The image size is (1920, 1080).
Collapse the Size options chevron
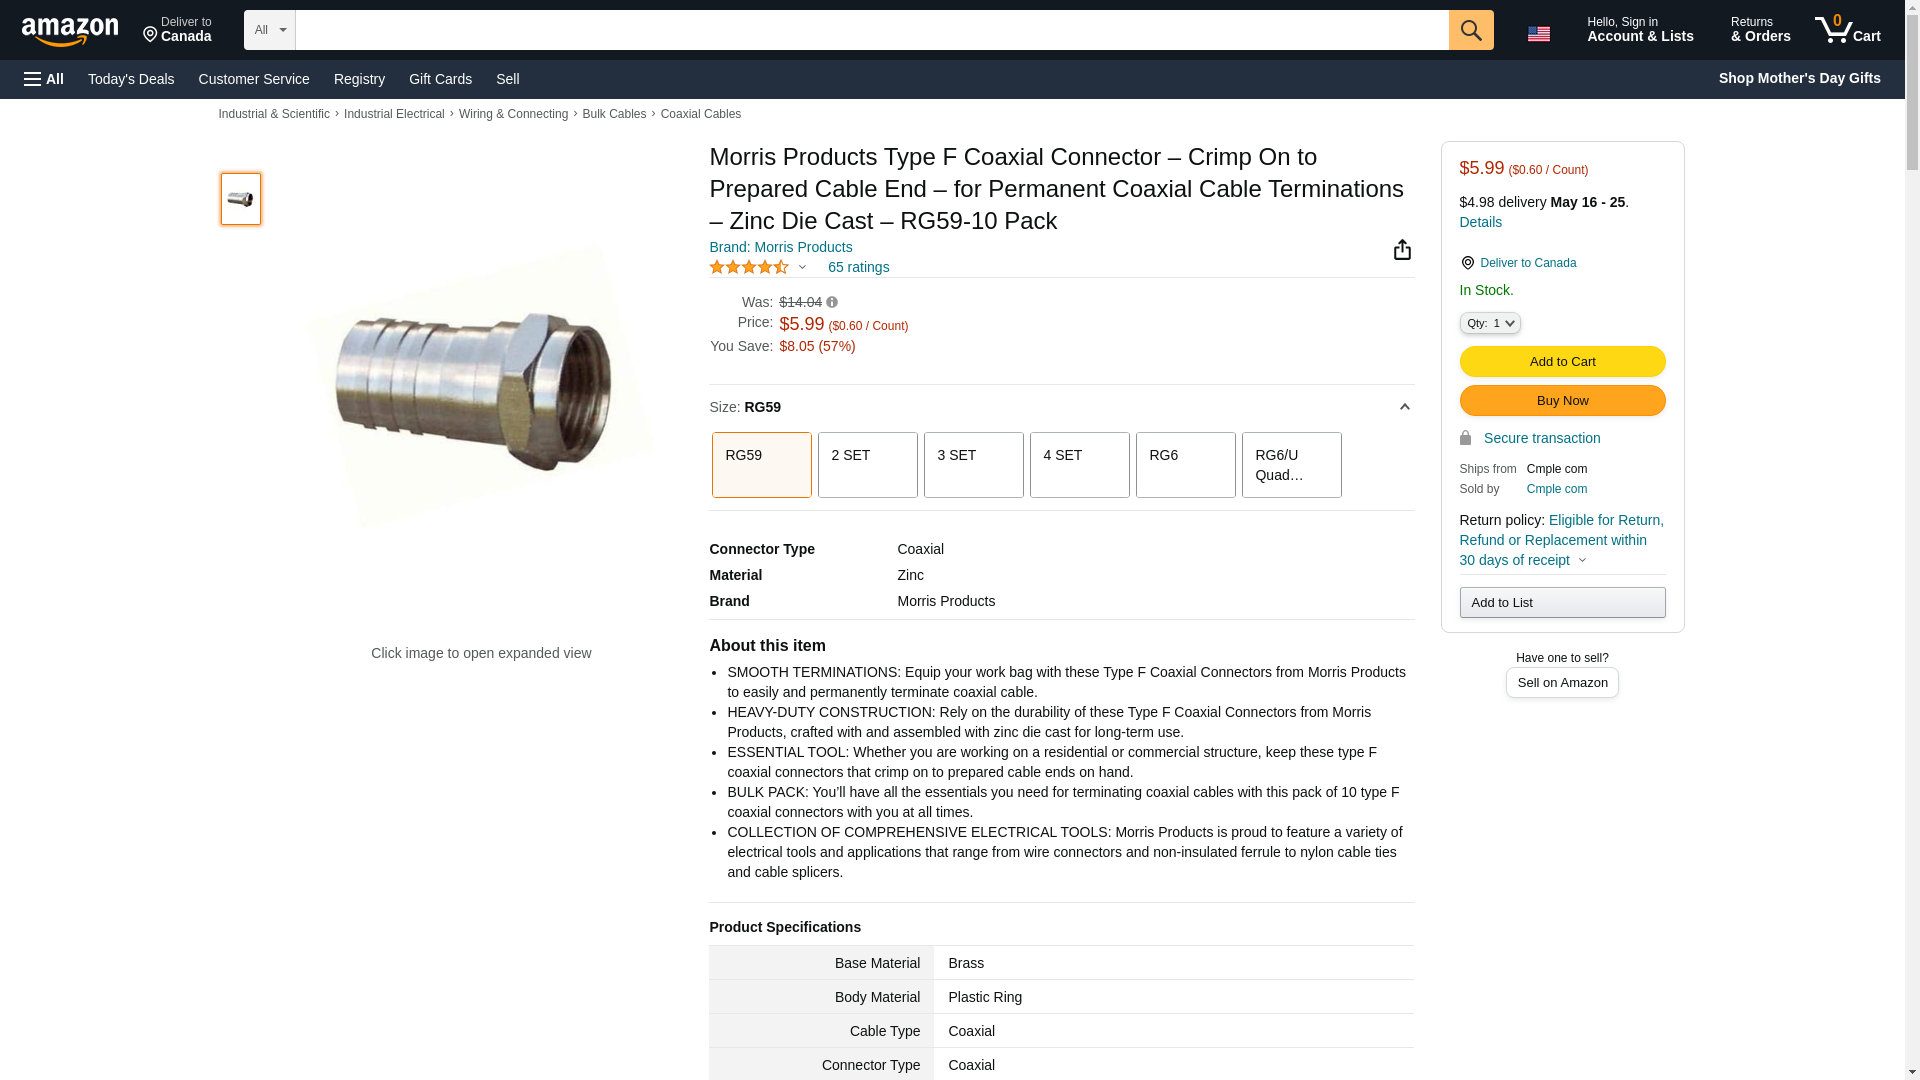pos(1404,407)
